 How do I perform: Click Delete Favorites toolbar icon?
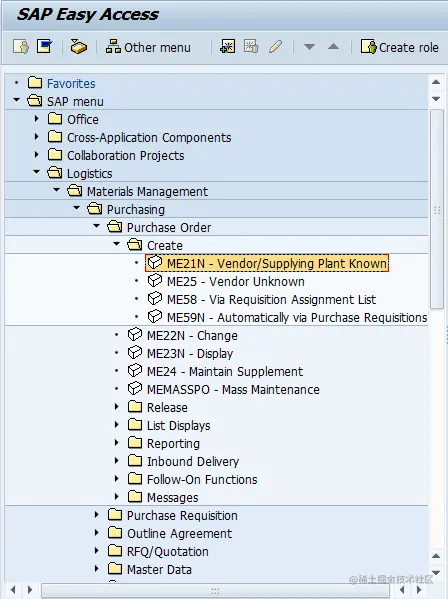[251, 47]
